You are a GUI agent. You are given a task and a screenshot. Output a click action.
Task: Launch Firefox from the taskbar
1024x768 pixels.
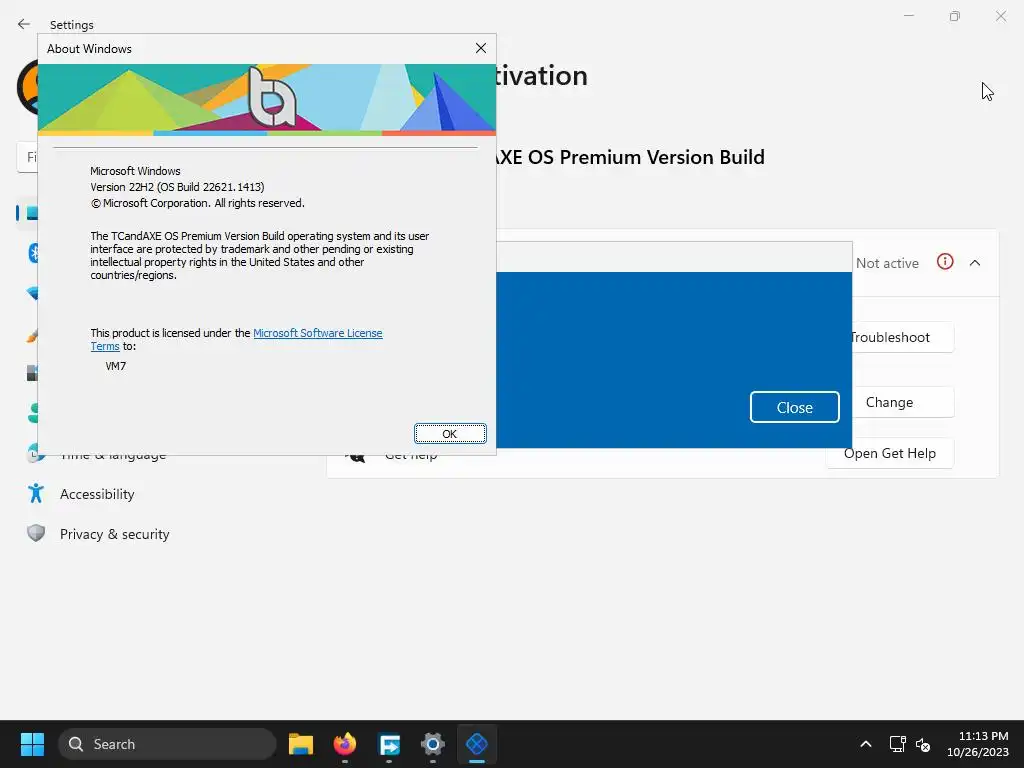point(345,744)
